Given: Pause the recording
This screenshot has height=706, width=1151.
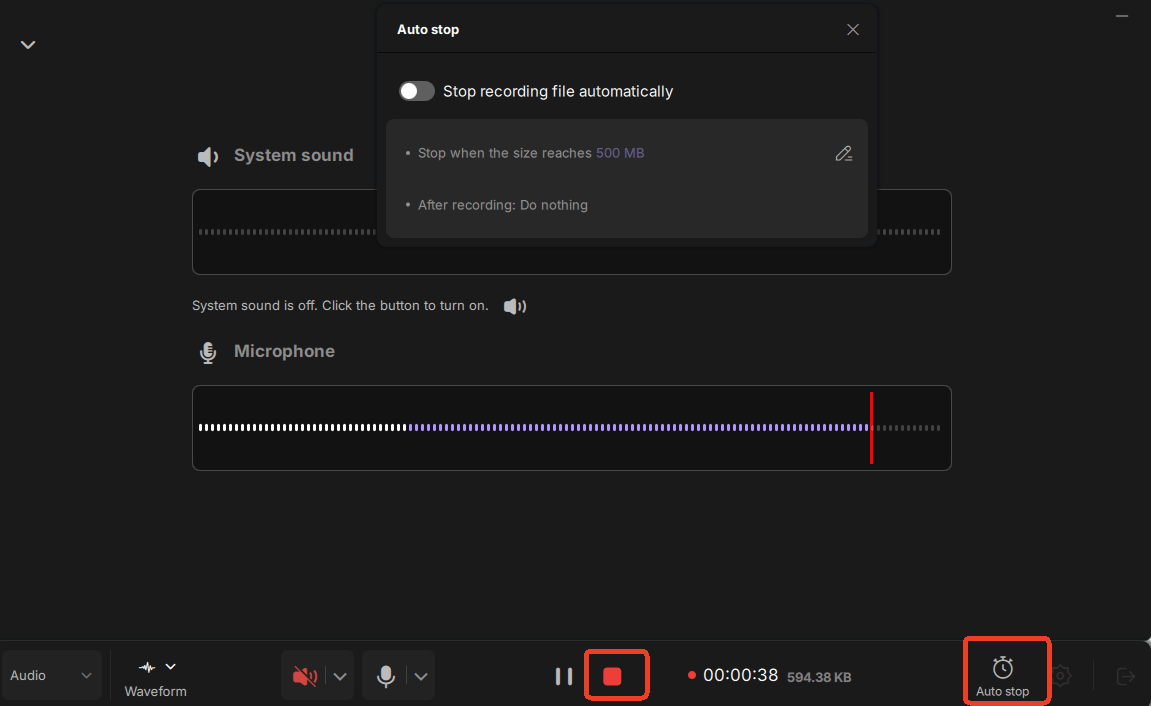Looking at the screenshot, I should coord(564,676).
